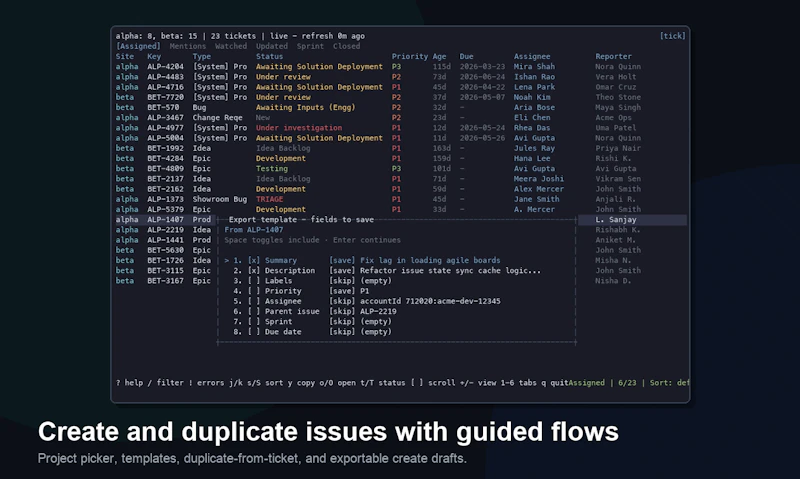Screen dimensions: 800x479
Task: Select ticket ALP-2219 in list
Action: pyautogui.click(x=165, y=230)
